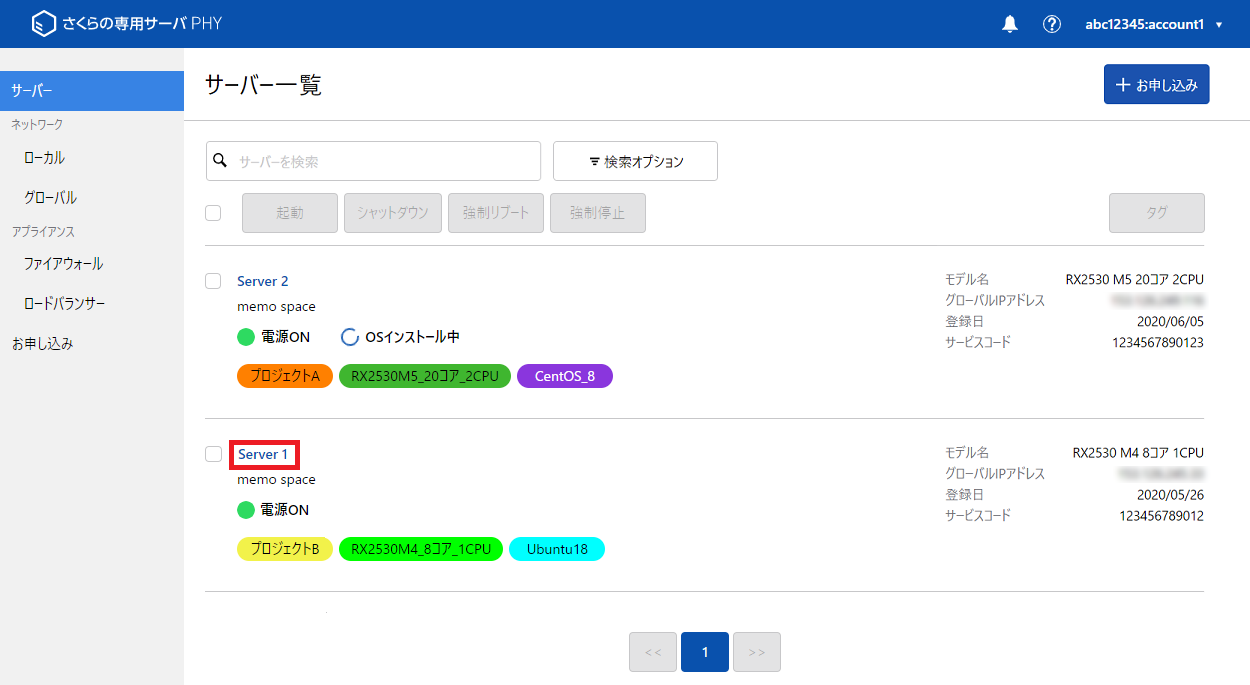Viewport: 1250px width, 685px height.
Task: Click Server 2's green power ON indicator
Action: coord(245,337)
